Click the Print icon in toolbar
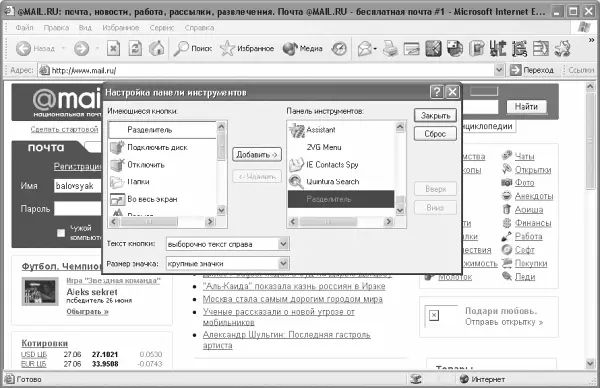600x388 pixels. point(390,49)
